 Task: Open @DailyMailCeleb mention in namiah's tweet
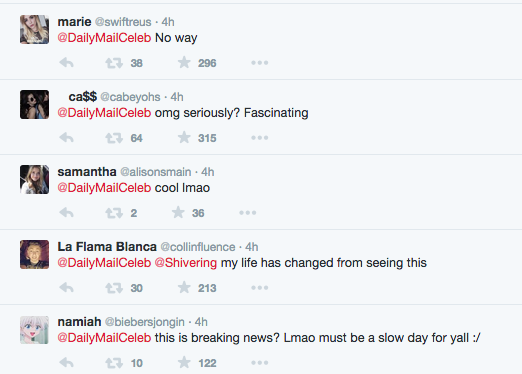pos(104,338)
